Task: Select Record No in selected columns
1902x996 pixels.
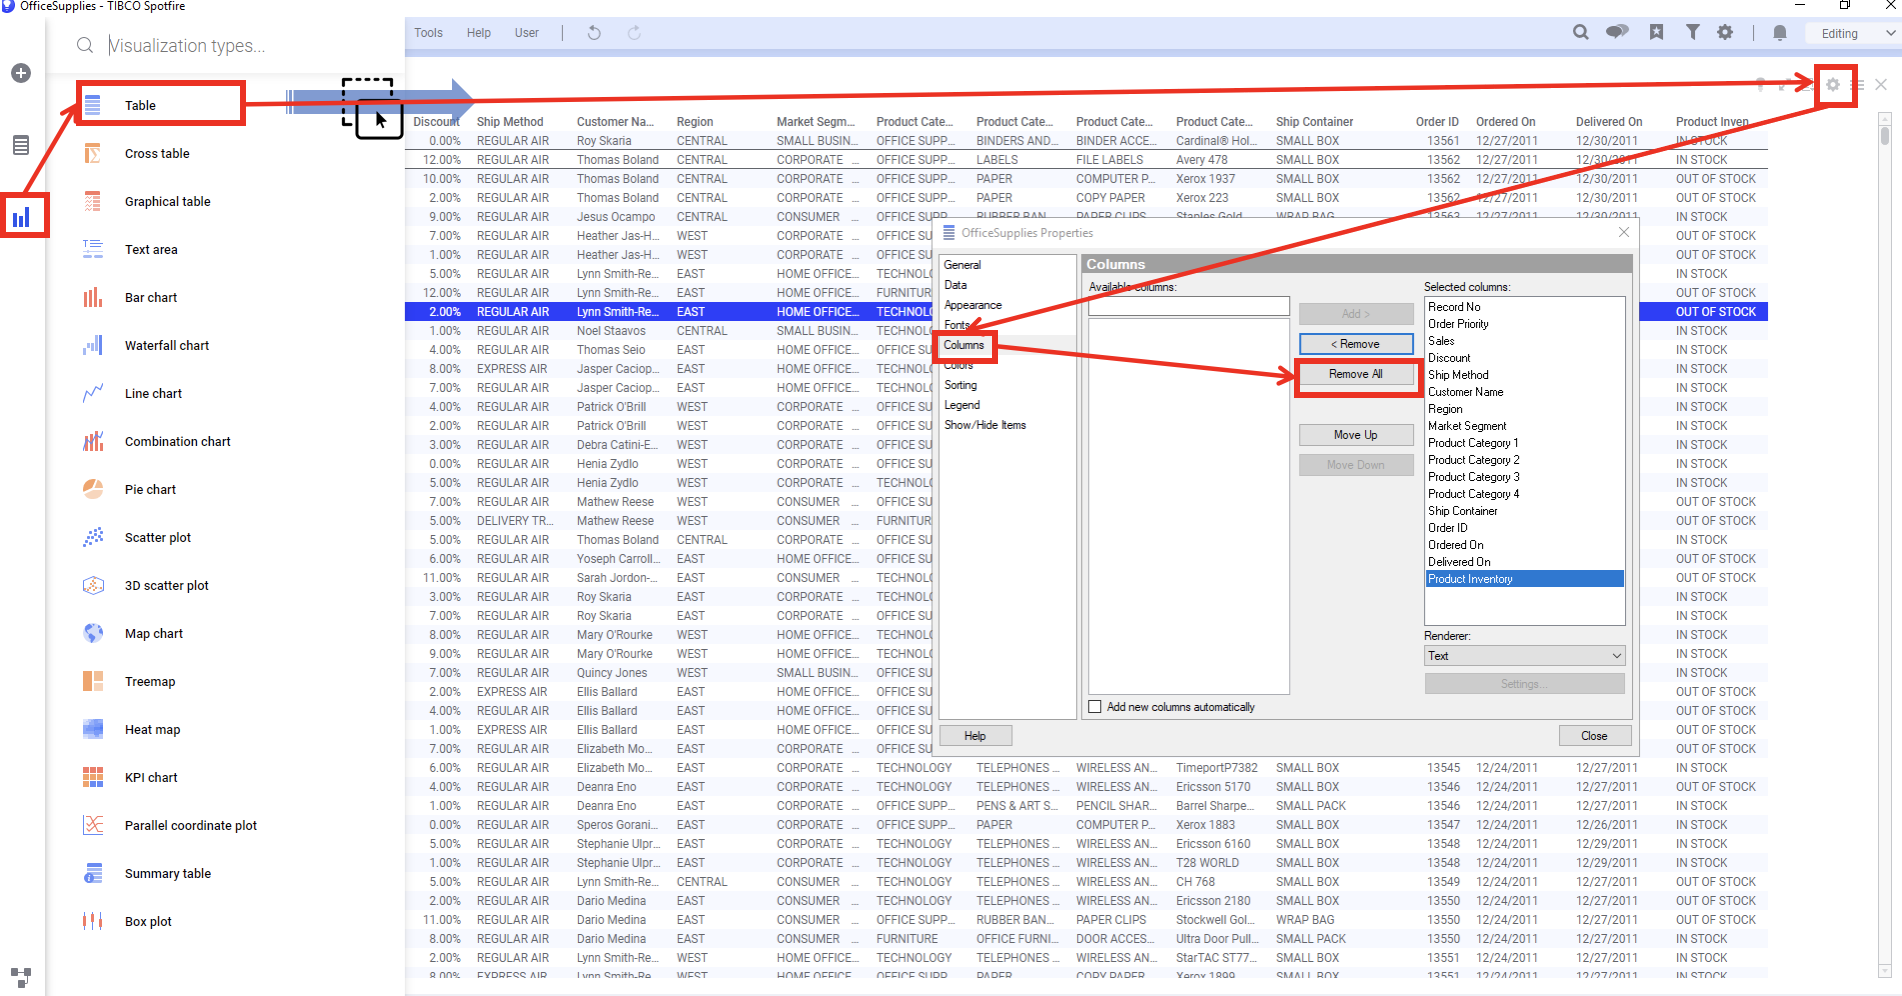Action: click(1454, 307)
